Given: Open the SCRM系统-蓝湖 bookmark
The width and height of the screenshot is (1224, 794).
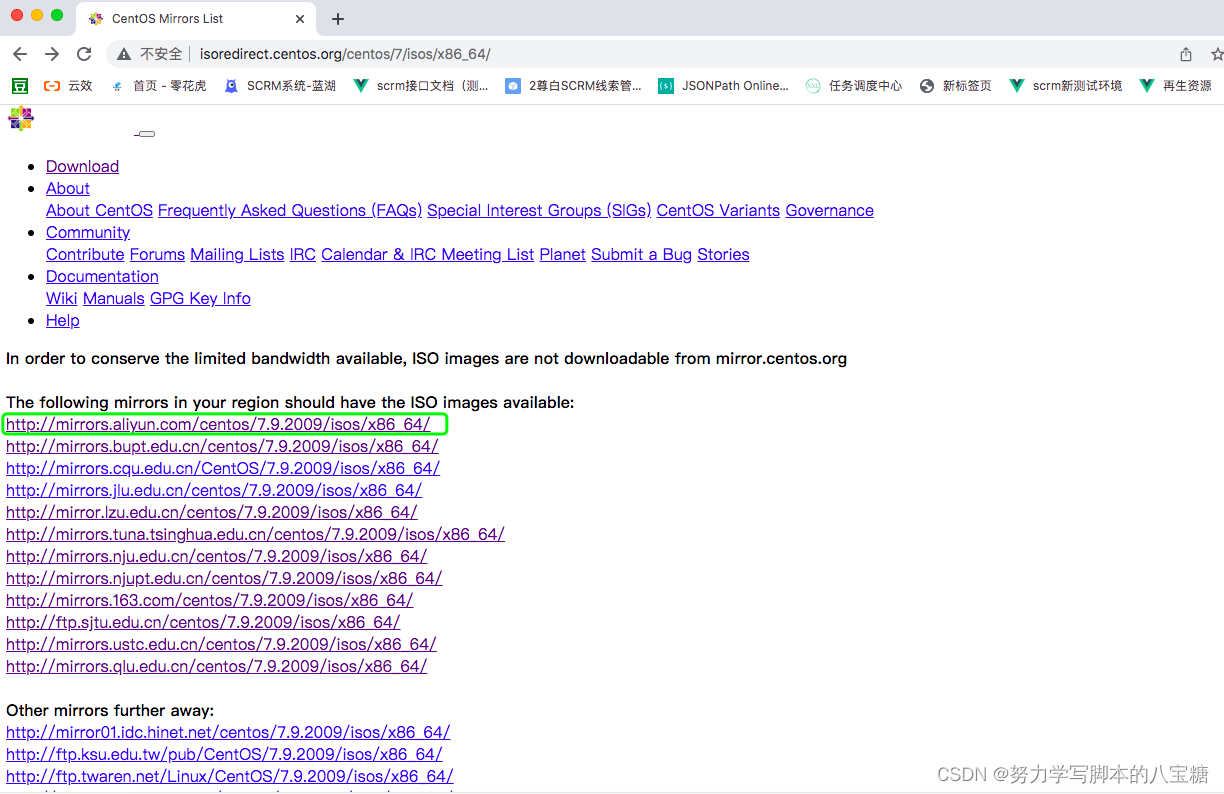Looking at the screenshot, I should click(x=280, y=86).
